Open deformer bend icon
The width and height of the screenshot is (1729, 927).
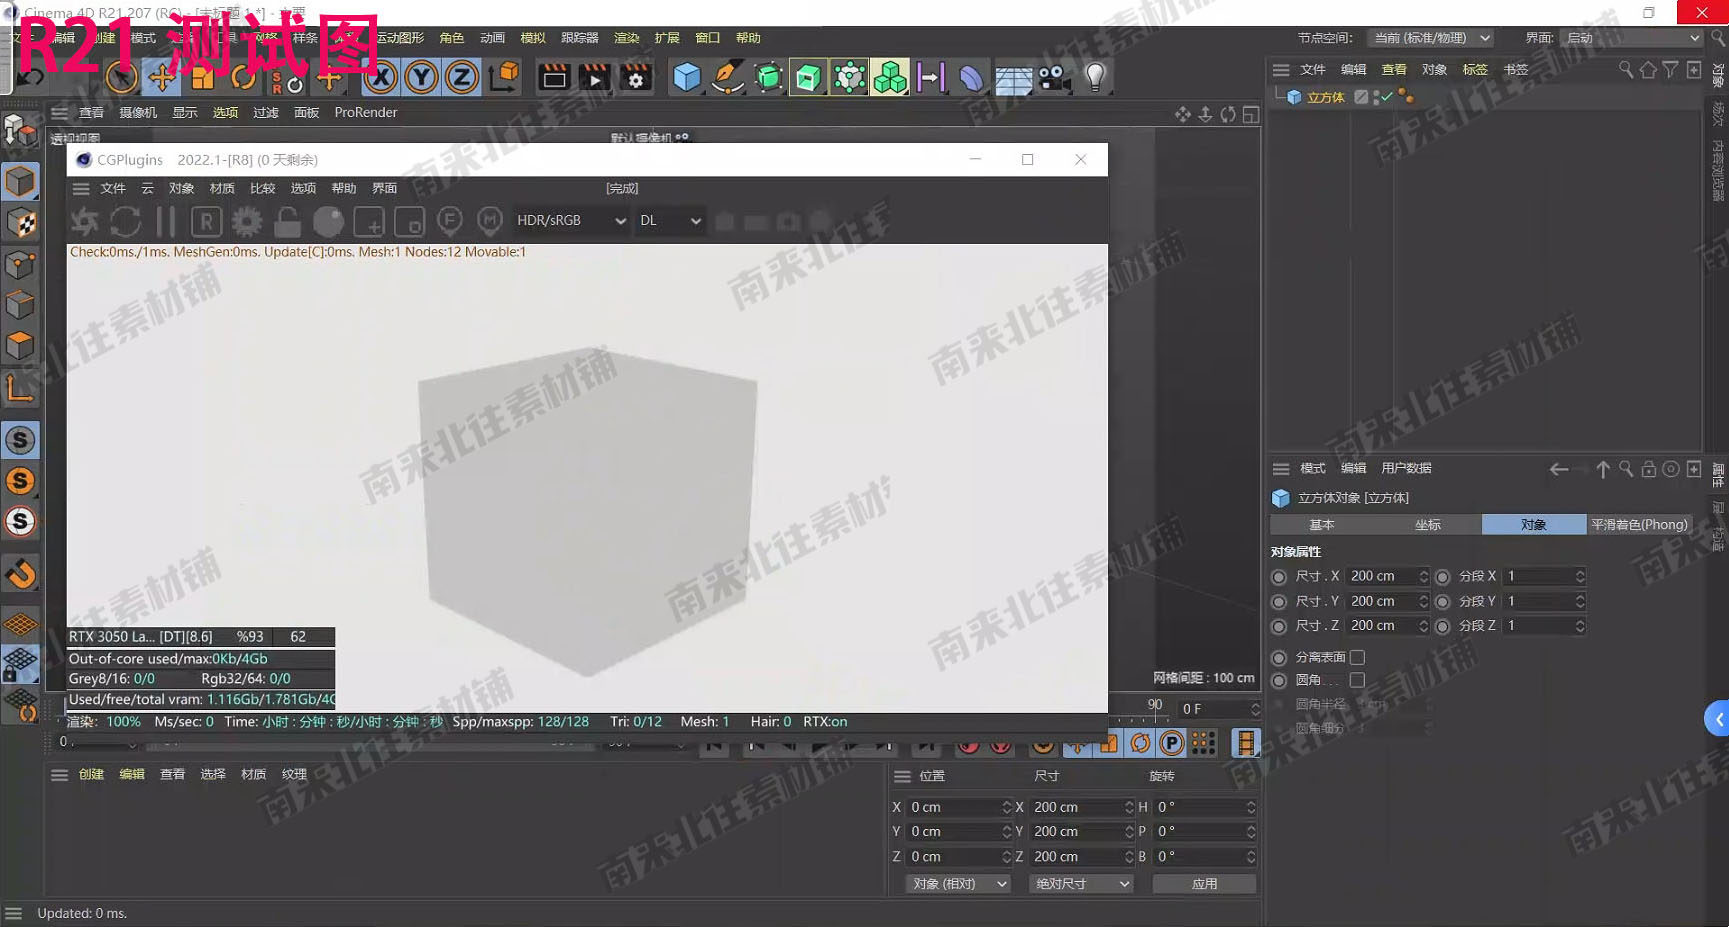(971, 77)
